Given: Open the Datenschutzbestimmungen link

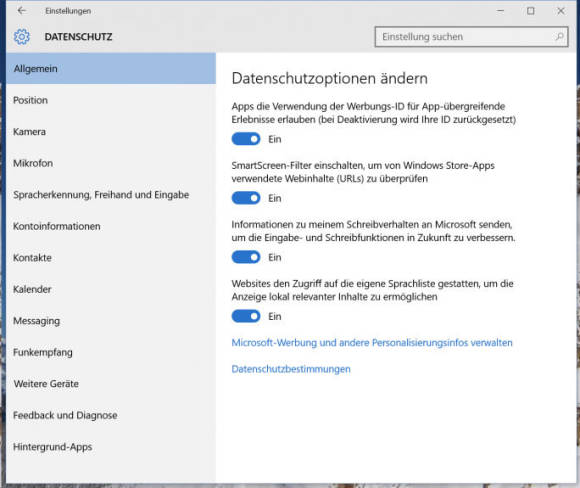Looking at the screenshot, I should [x=291, y=369].
